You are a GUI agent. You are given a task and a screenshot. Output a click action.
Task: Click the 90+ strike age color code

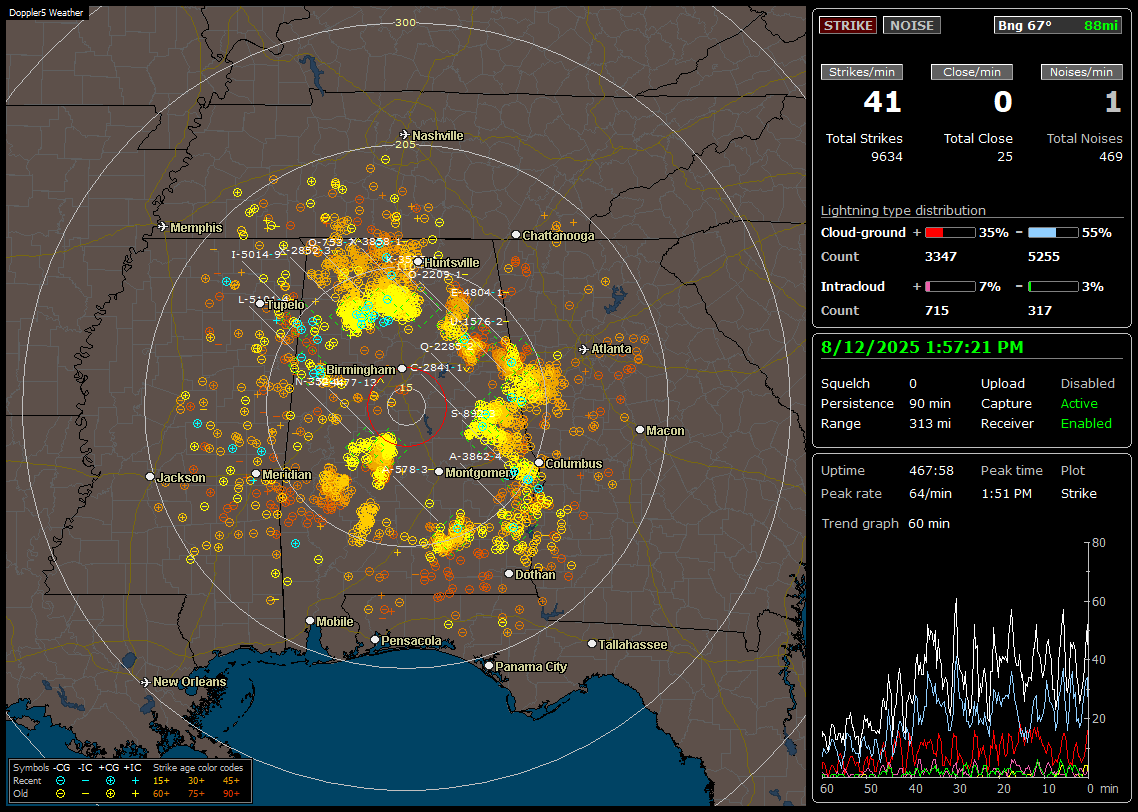(x=231, y=794)
